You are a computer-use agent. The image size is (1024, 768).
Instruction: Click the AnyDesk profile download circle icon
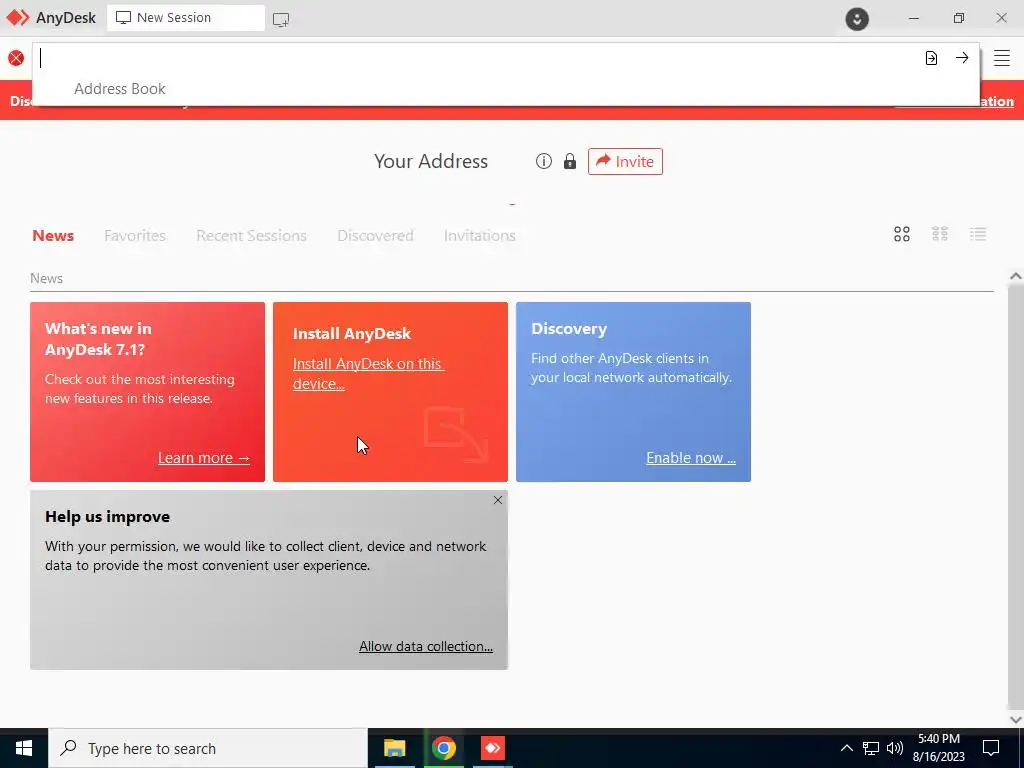coord(857,18)
